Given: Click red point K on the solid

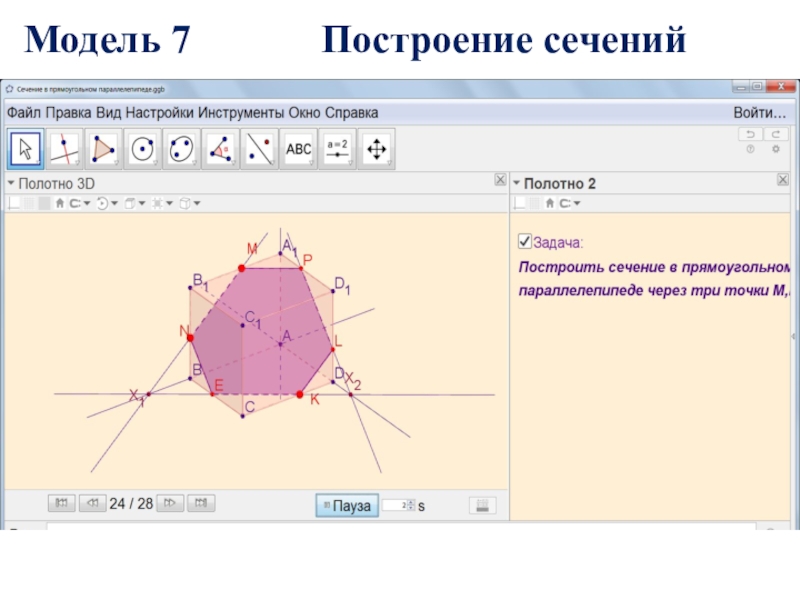Looking at the screenshot, I should (299, 394).
